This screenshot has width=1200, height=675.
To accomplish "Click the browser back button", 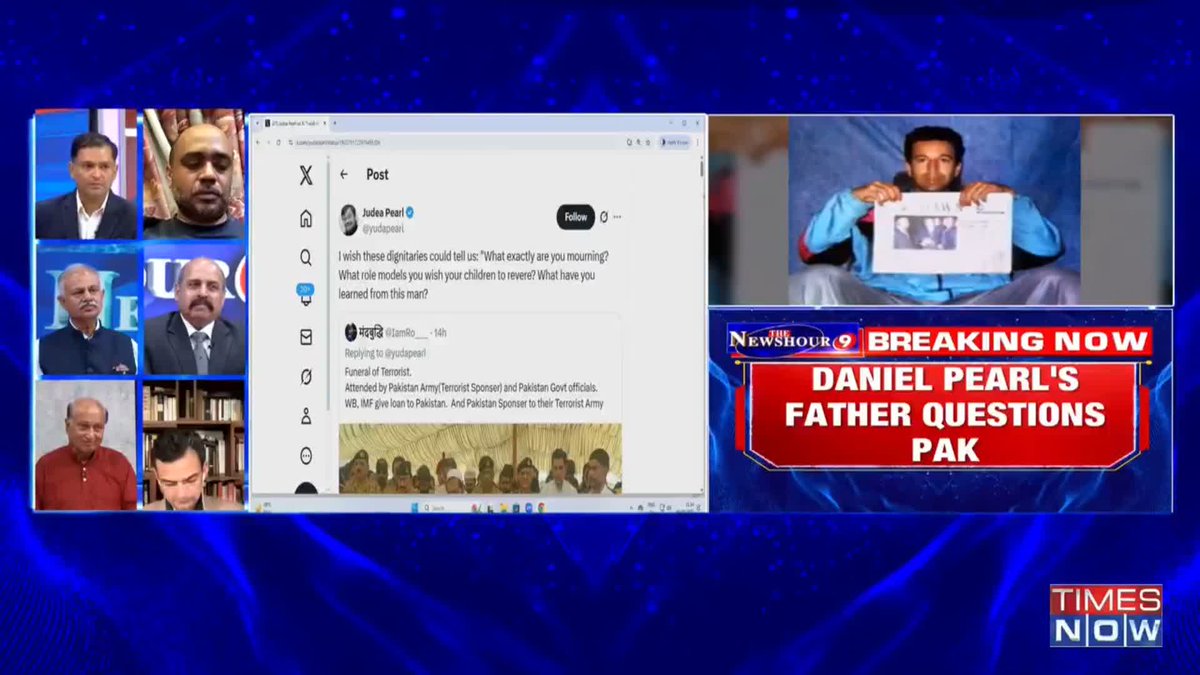I will (x=257, y=142).
